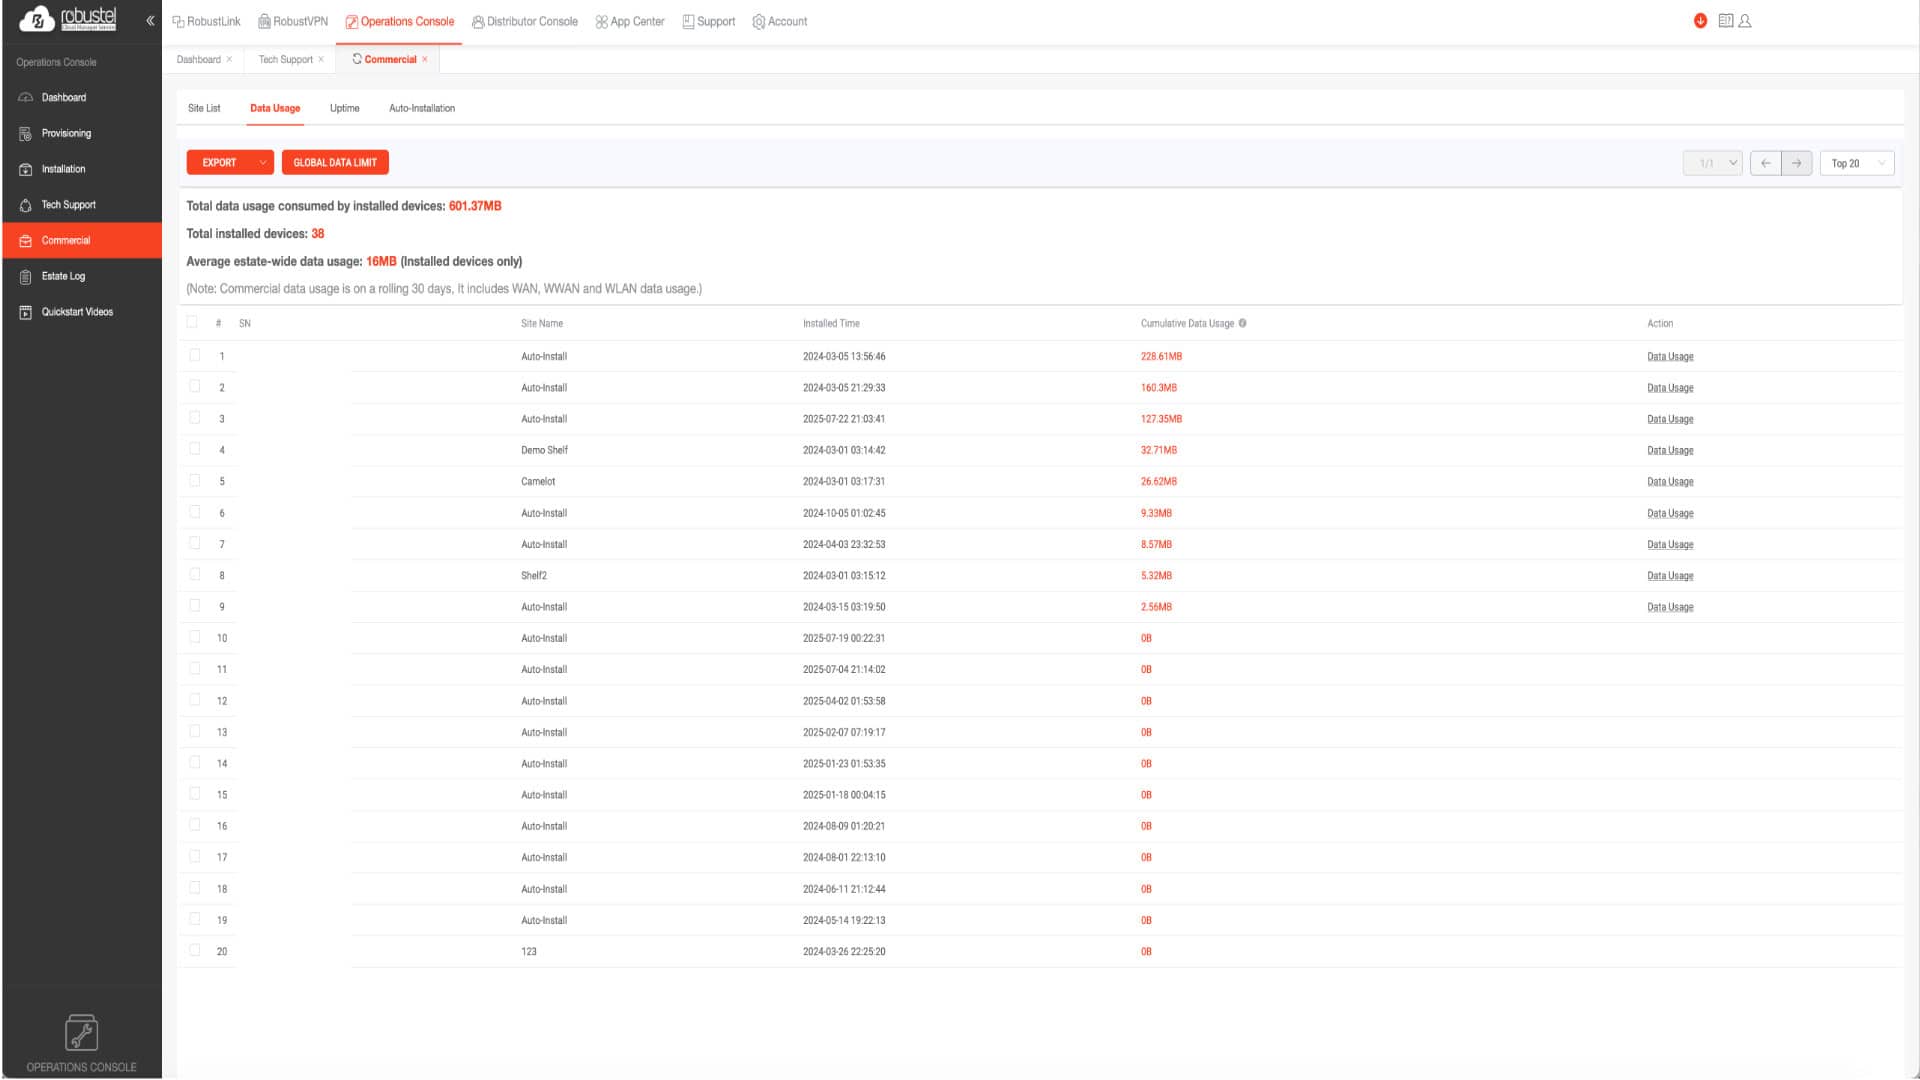Check the checkbox for row 4 Demo Shelf
This screenshot has height=1080, width=1920.
point(195,449)
